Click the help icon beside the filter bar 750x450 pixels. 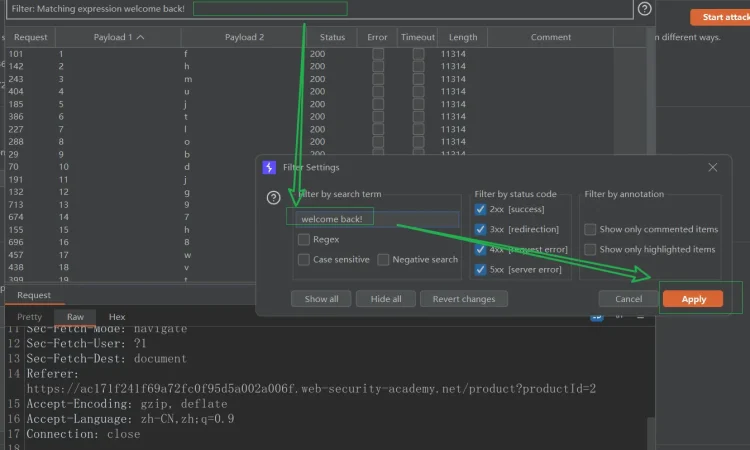673,9
